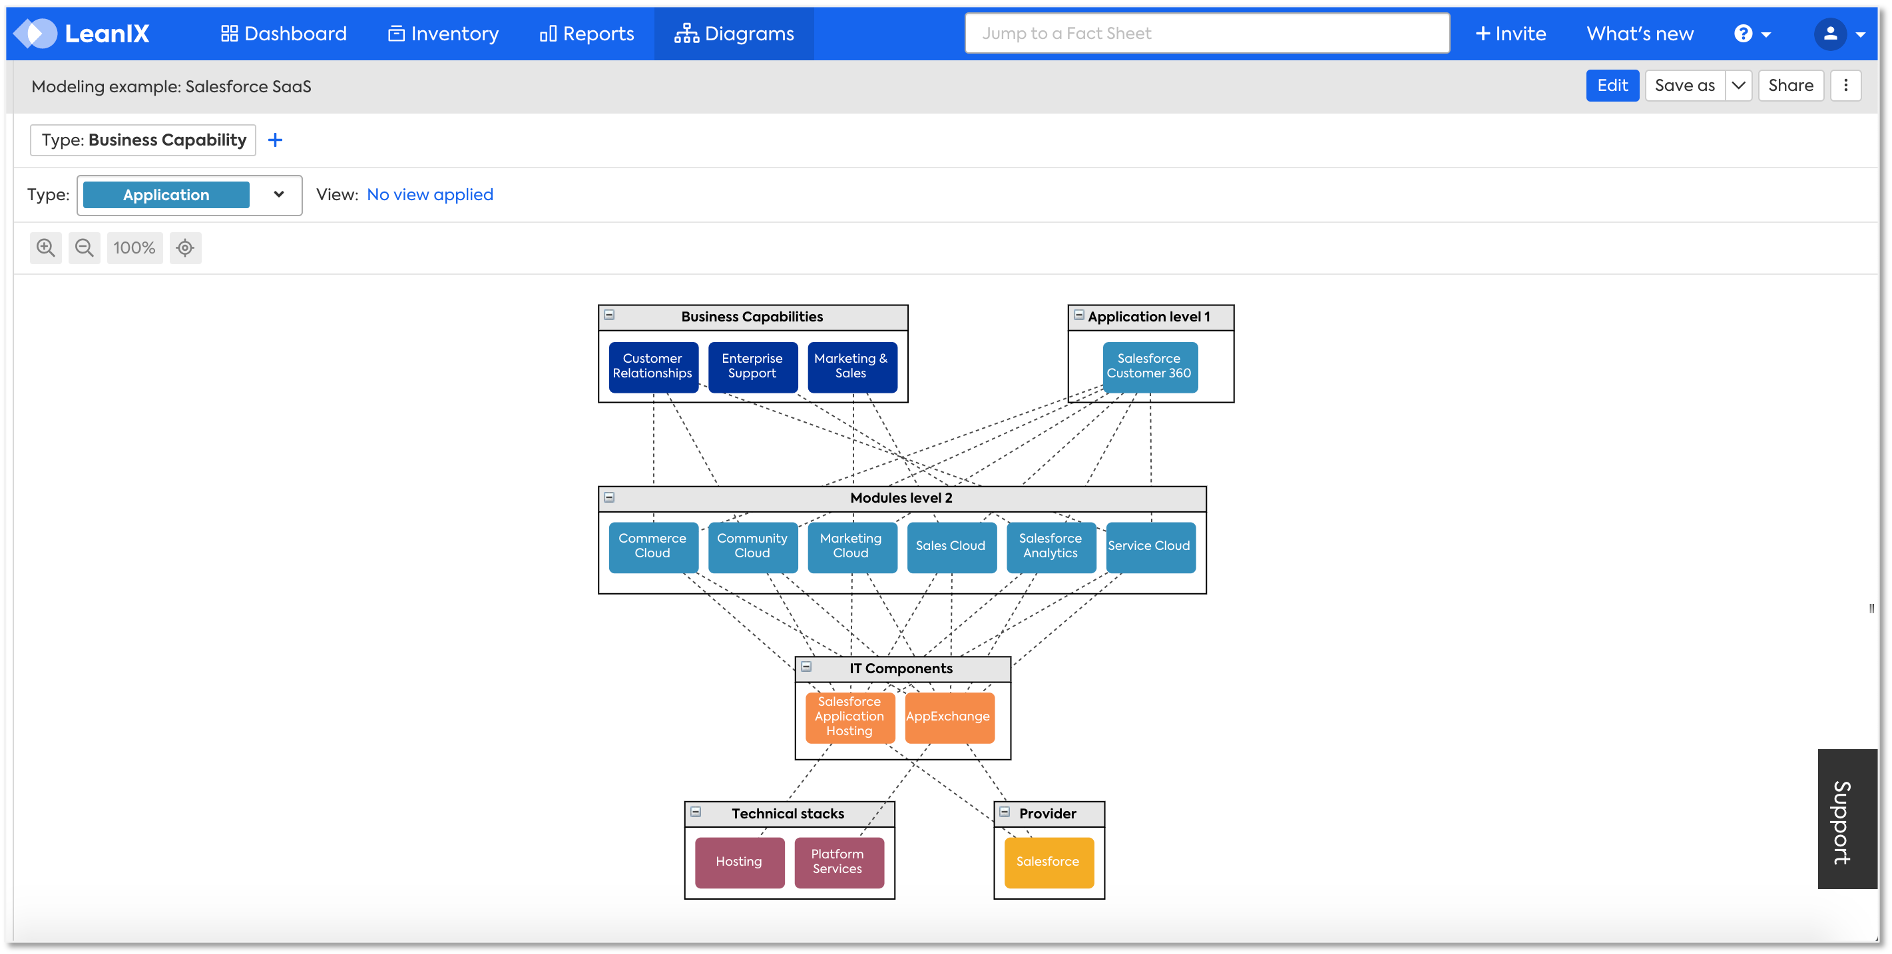1892x954 pixels.
Task: Collapse the Modules level 2 container
Action: (609, 497)
